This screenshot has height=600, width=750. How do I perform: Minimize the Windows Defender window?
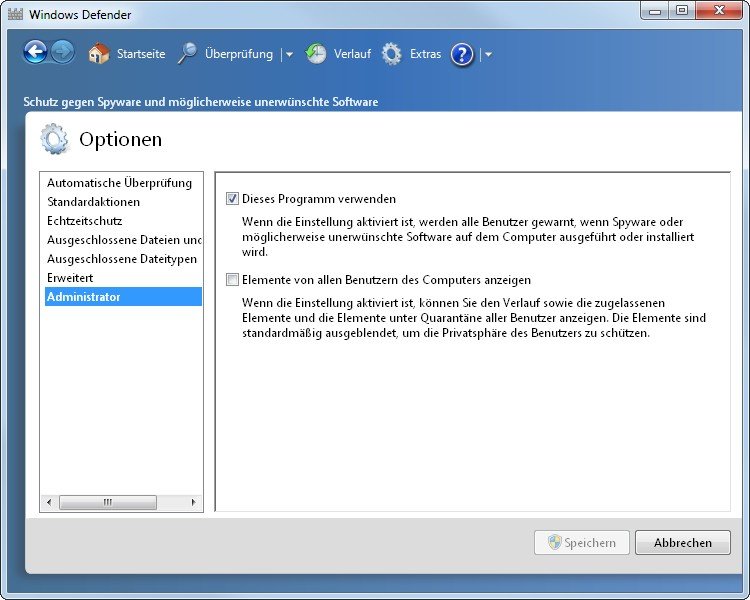[x=655, y=11]
